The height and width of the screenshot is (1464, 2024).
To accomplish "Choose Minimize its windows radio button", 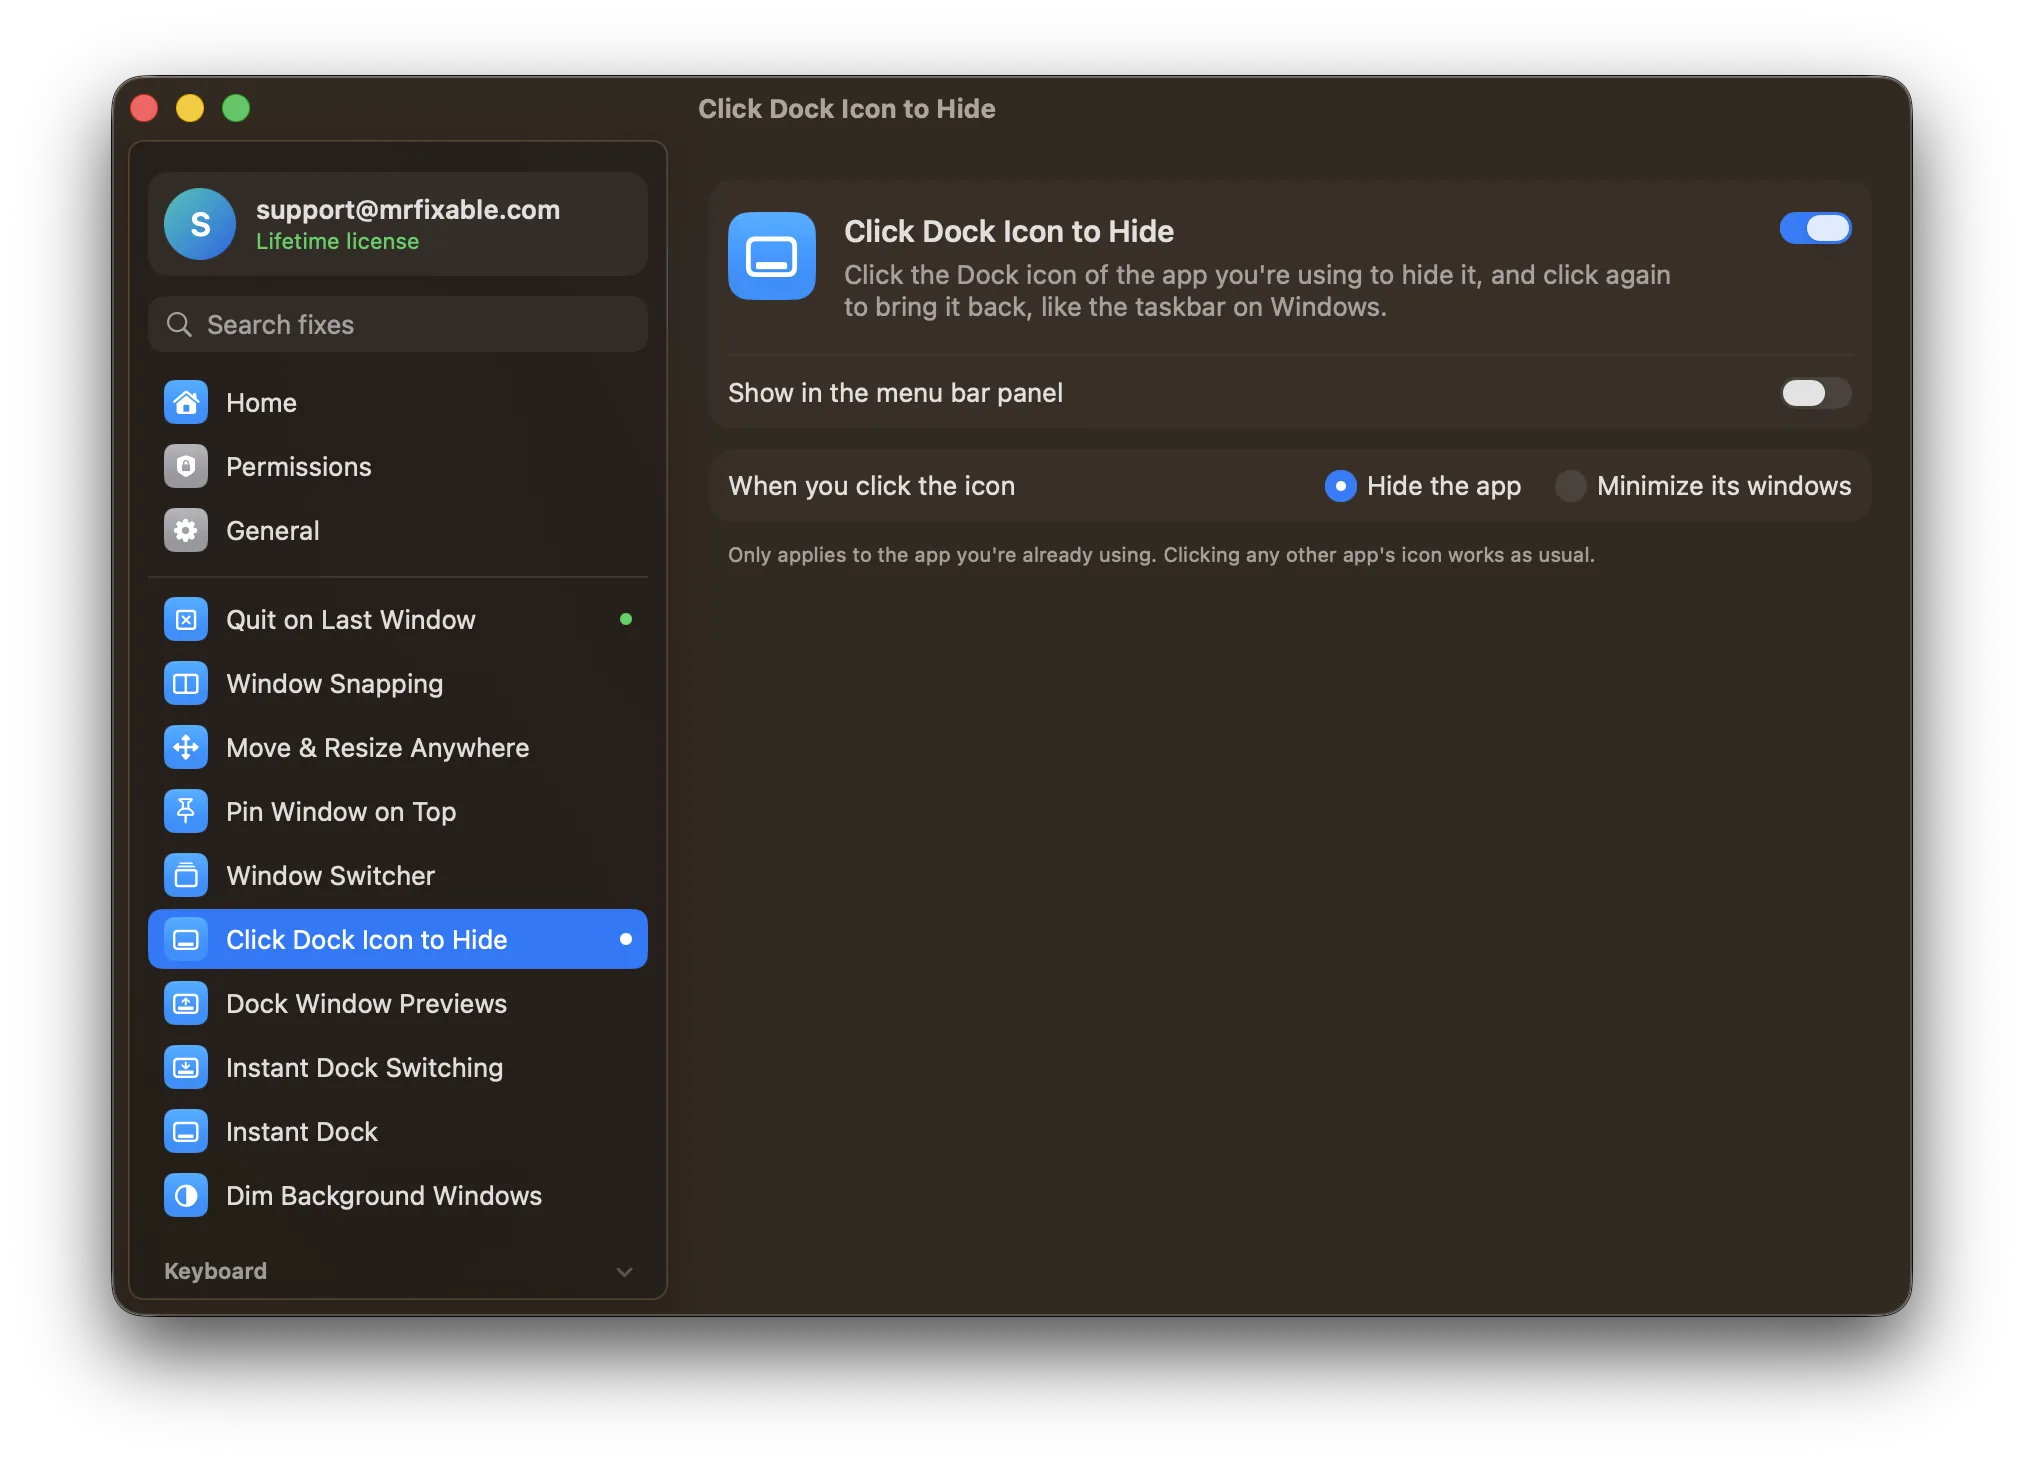I will pyautogui.click(x=1570, y=486).
